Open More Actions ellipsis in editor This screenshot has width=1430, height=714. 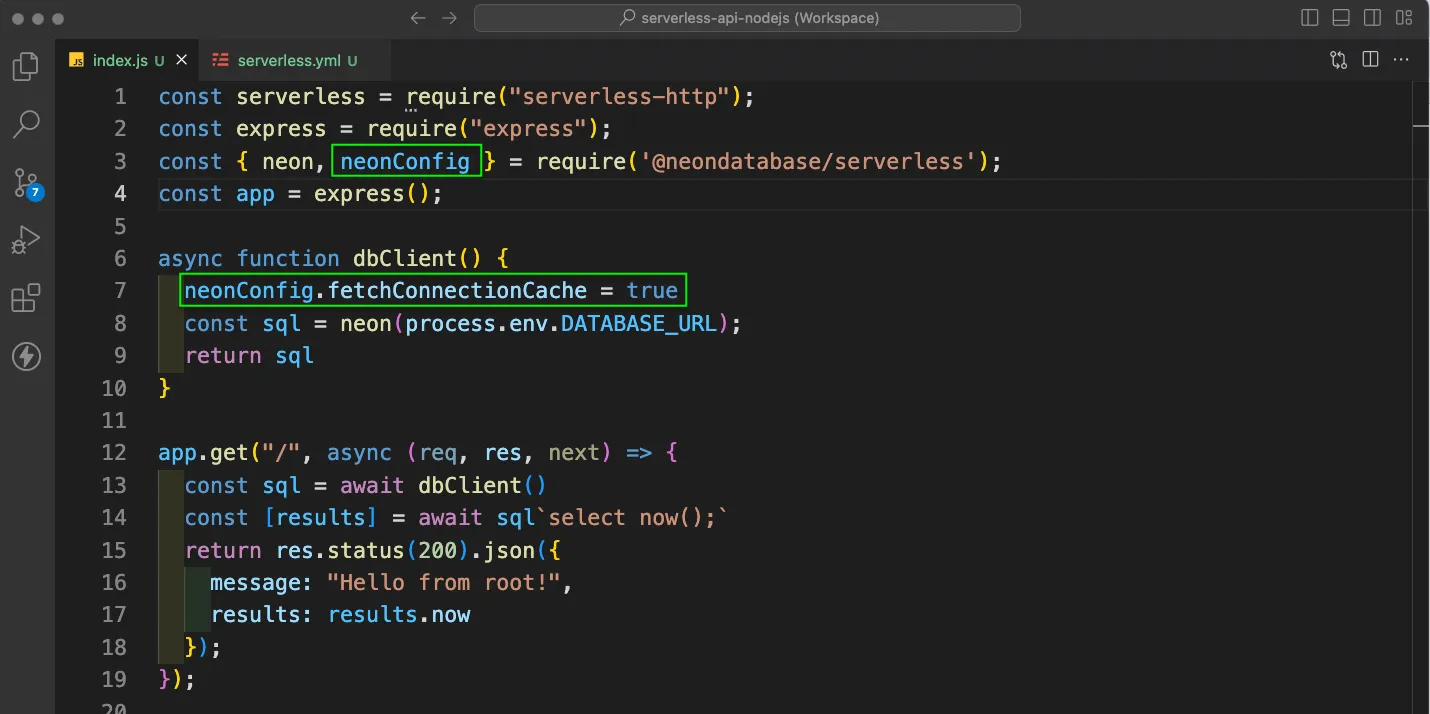(1403, 60)
